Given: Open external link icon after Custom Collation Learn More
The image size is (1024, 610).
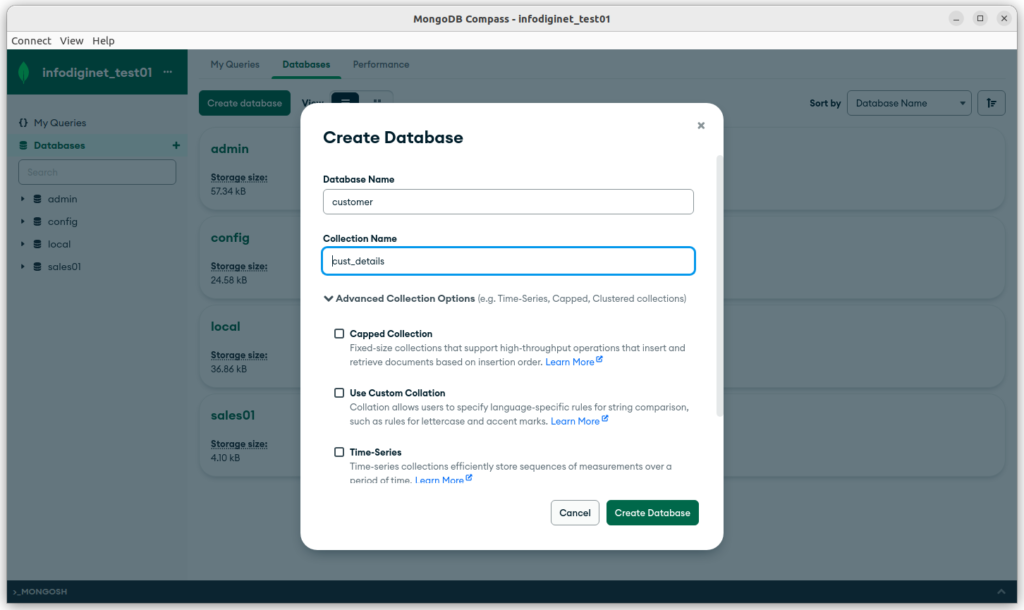Looking at the screenshot, I should [605, 419].
